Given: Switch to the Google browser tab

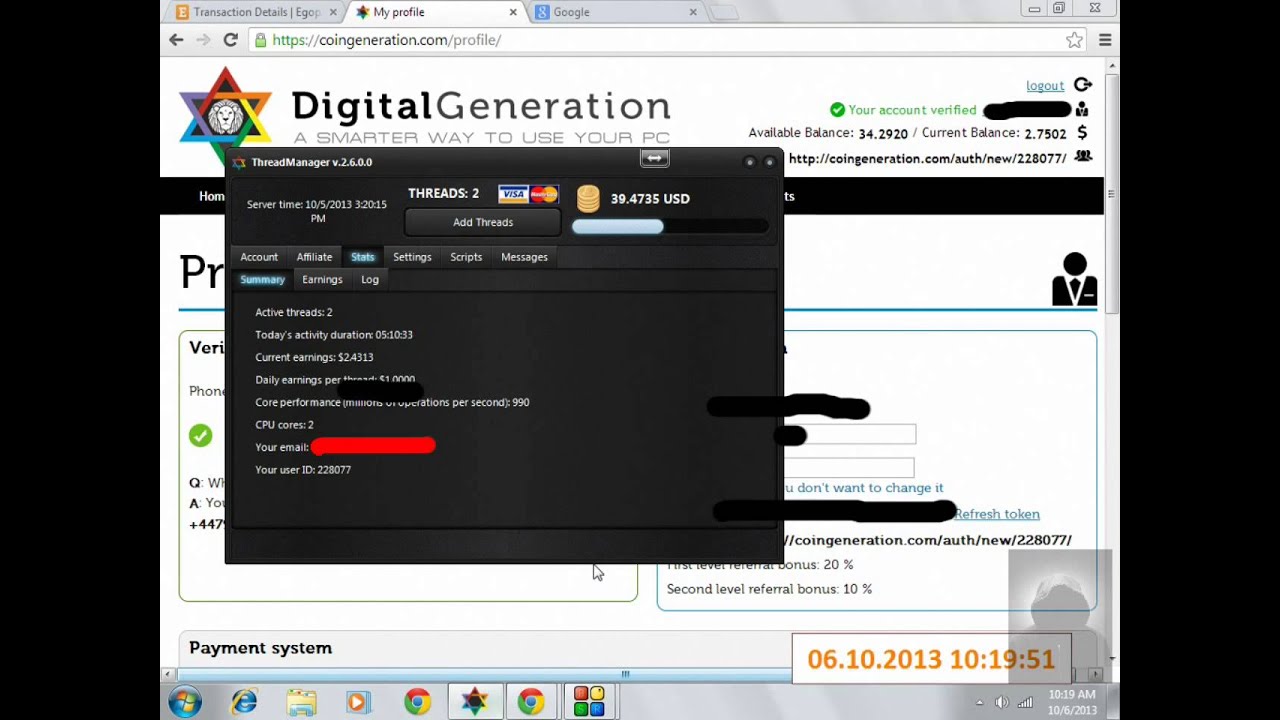Looking at the screenshot, I should [x=616, y=12].
